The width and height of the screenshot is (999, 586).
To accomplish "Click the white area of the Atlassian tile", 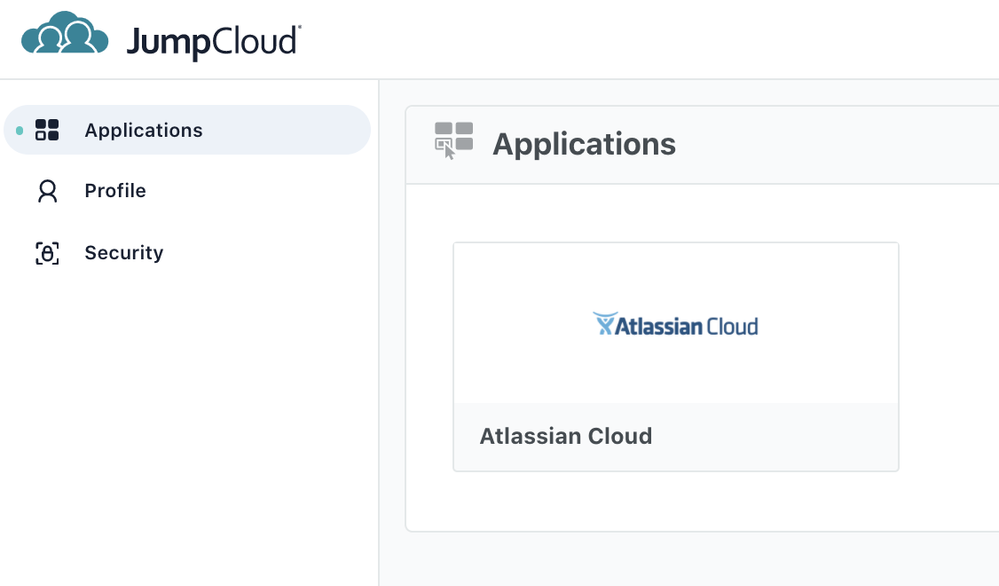I will pyautogui.click(x=676, y=323).
